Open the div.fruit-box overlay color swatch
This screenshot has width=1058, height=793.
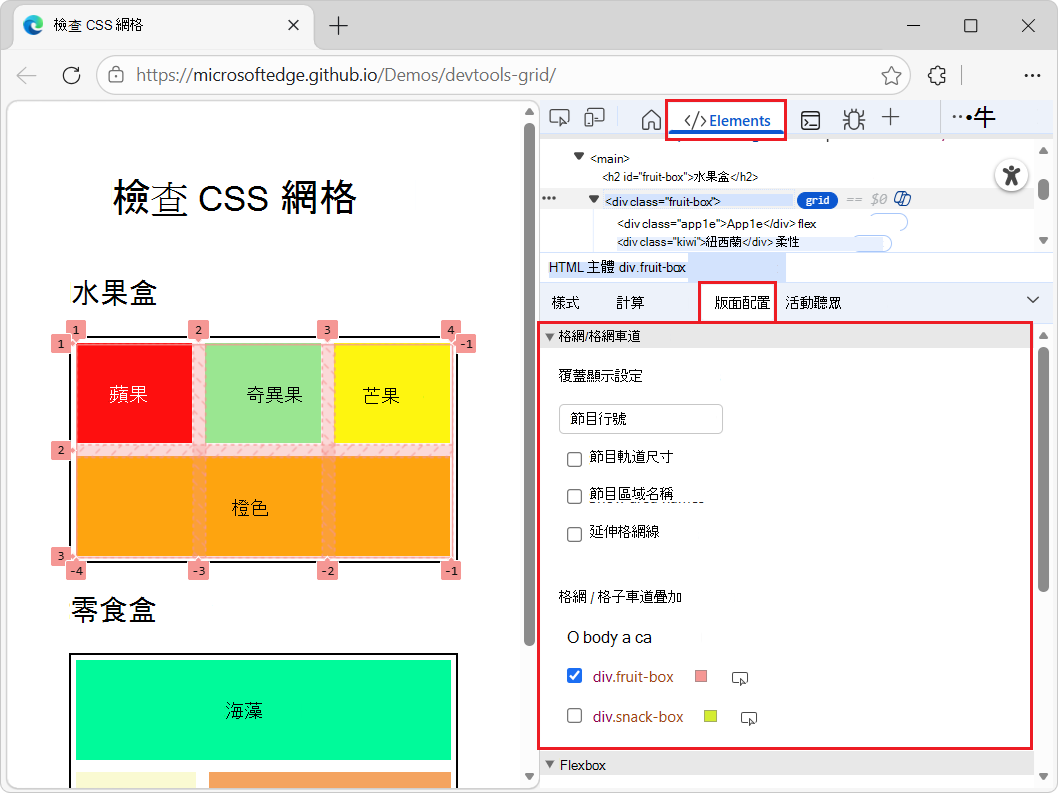[701, 676]
